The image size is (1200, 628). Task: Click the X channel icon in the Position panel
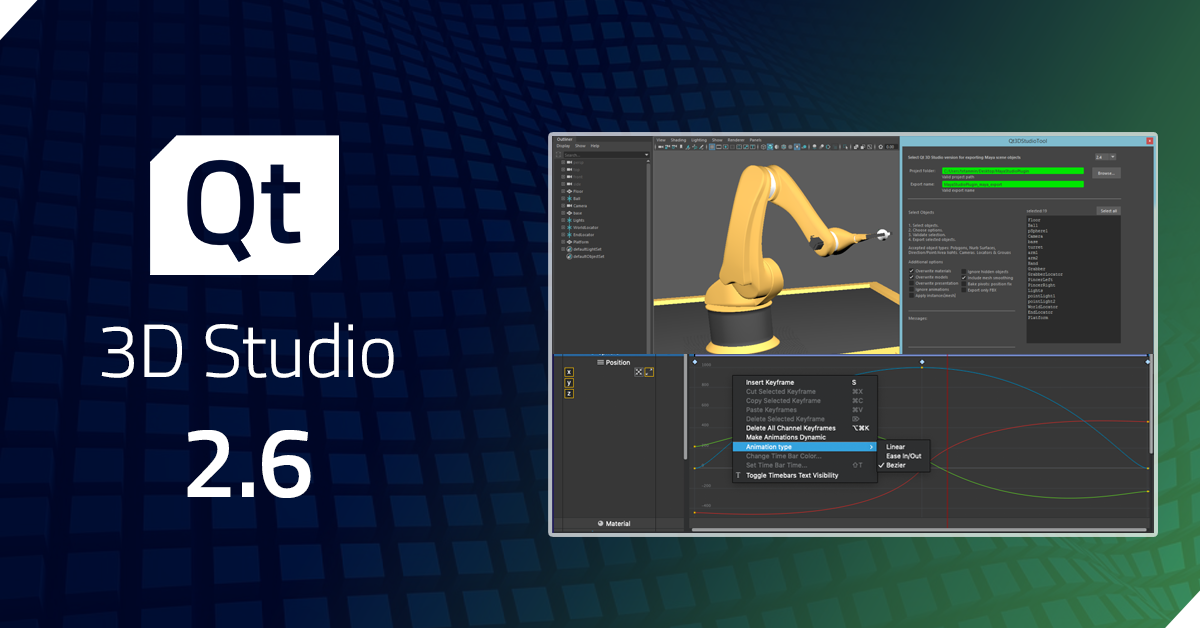tap(568, 372)
